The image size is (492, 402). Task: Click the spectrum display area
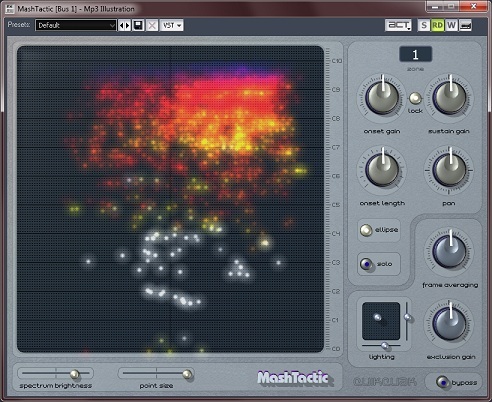[170, 199]
